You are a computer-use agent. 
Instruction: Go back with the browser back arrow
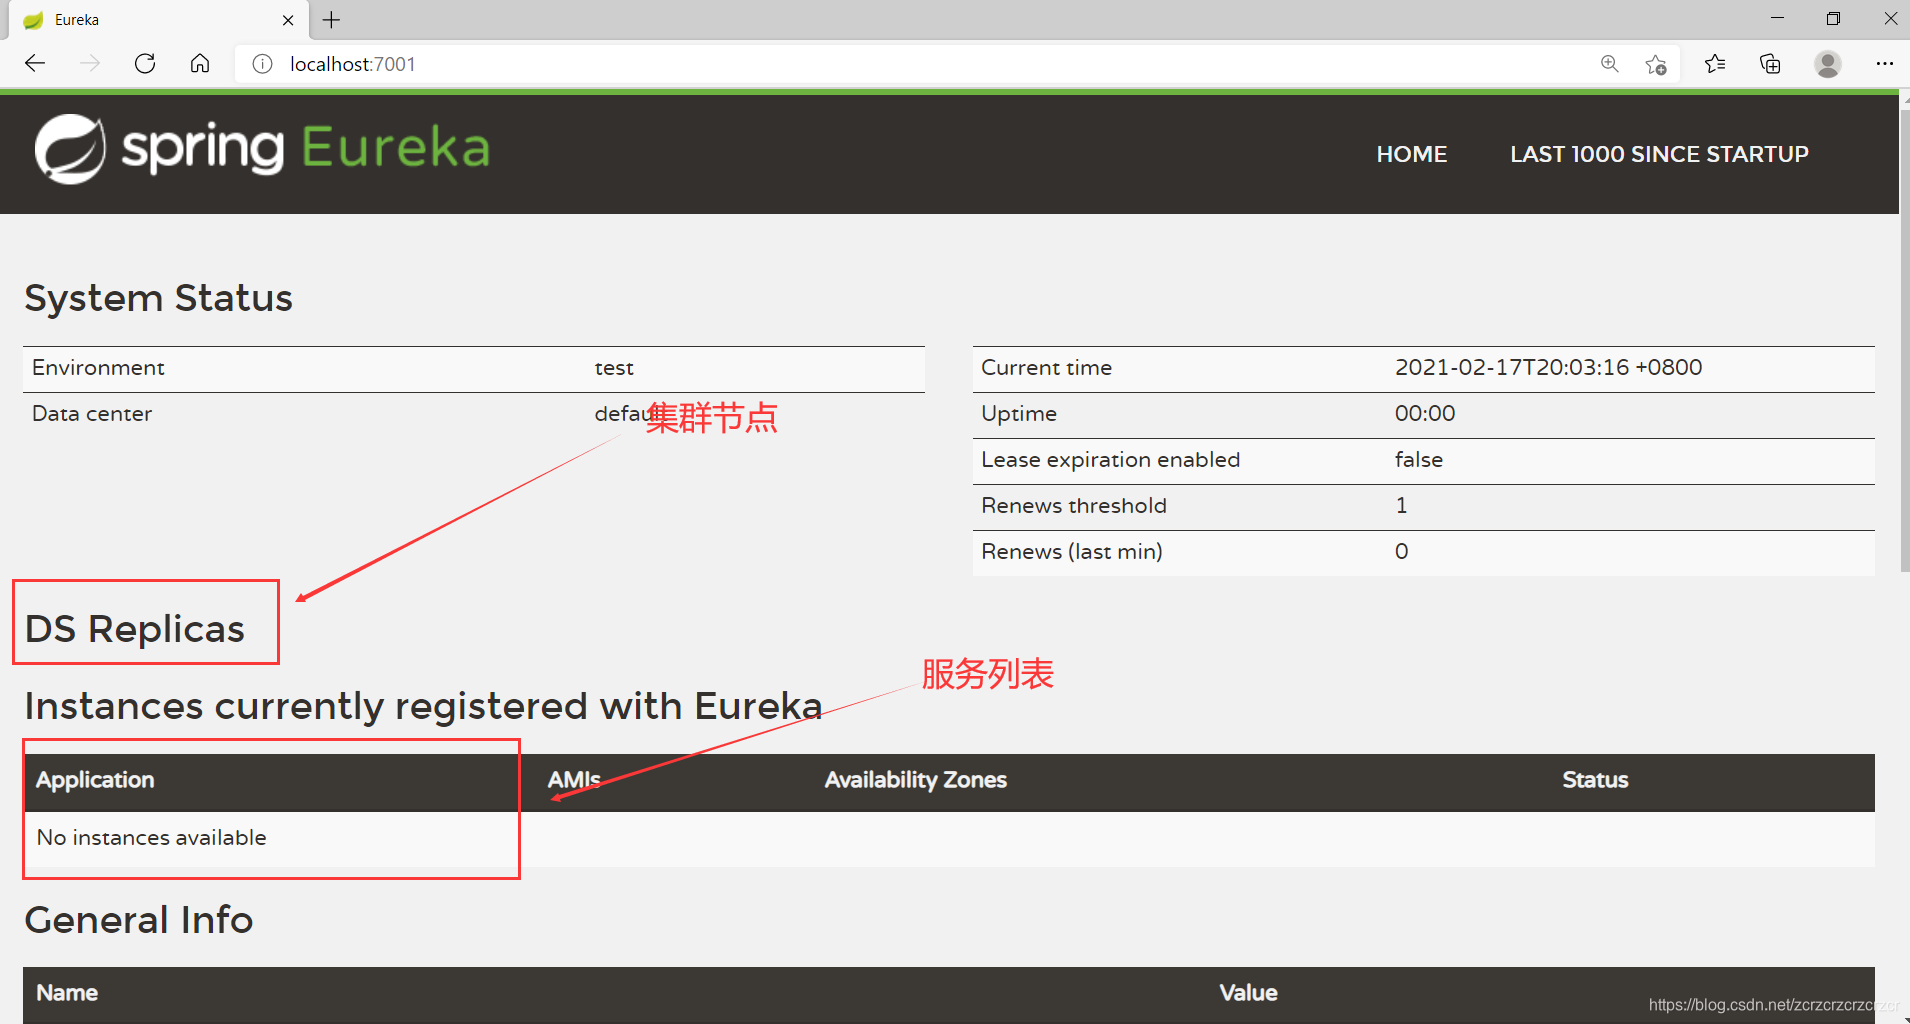pyautogui.click(x=35, y=64)
